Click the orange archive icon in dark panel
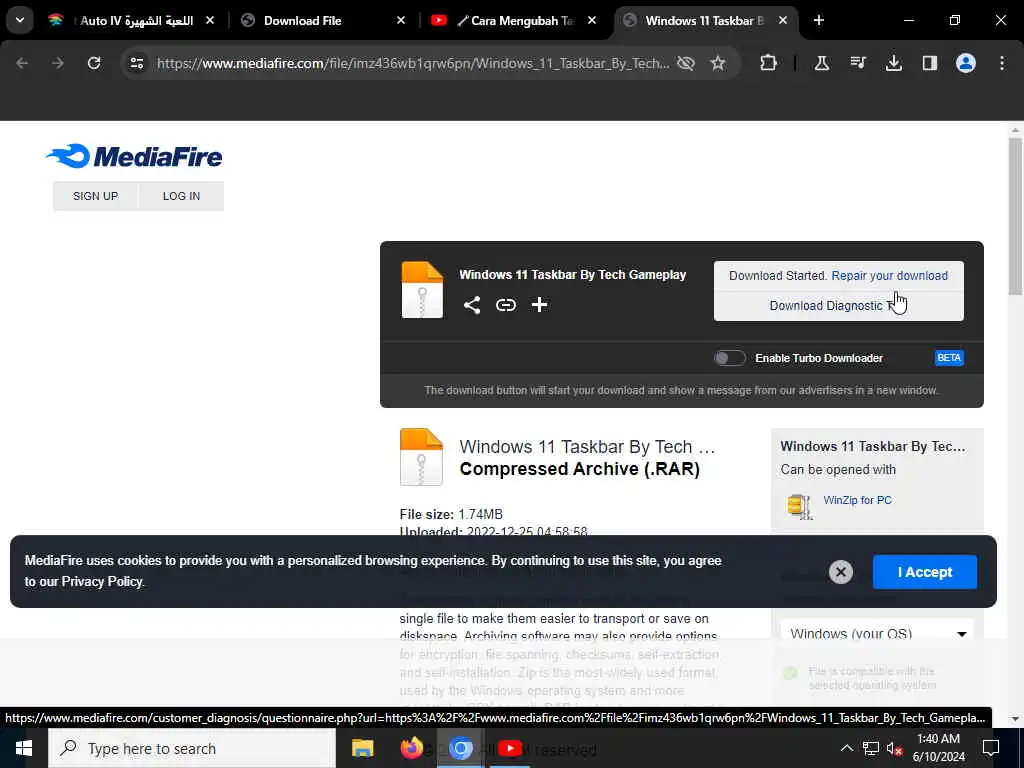This screenshot has width=1024, height=768. click(422, 290)
